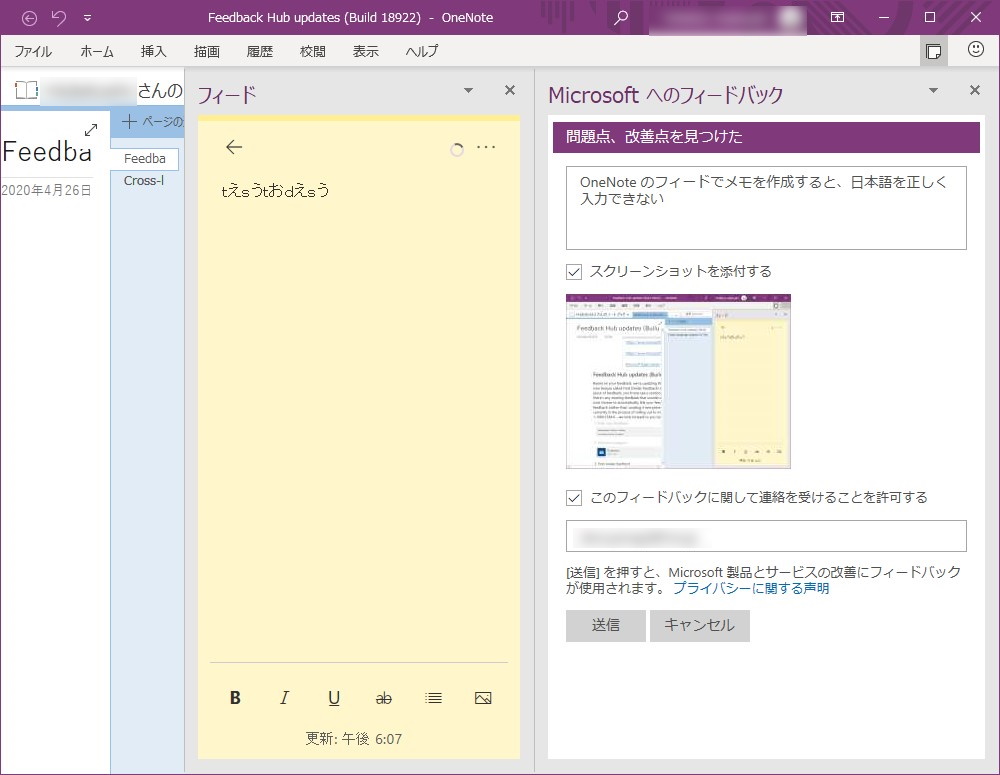The image size is (1000, 775).
Task: Toggle bold formatting in the sticky note
Action: pos(234,697)
